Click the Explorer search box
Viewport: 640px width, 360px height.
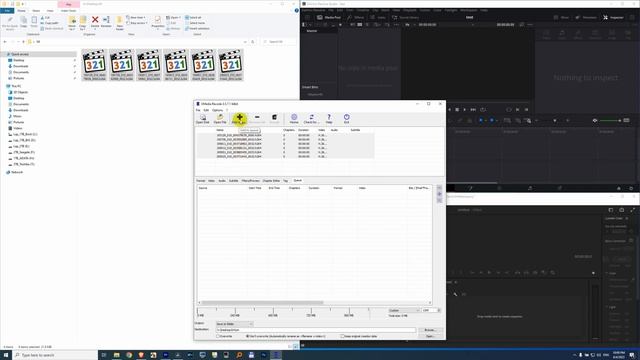point(279,42)
